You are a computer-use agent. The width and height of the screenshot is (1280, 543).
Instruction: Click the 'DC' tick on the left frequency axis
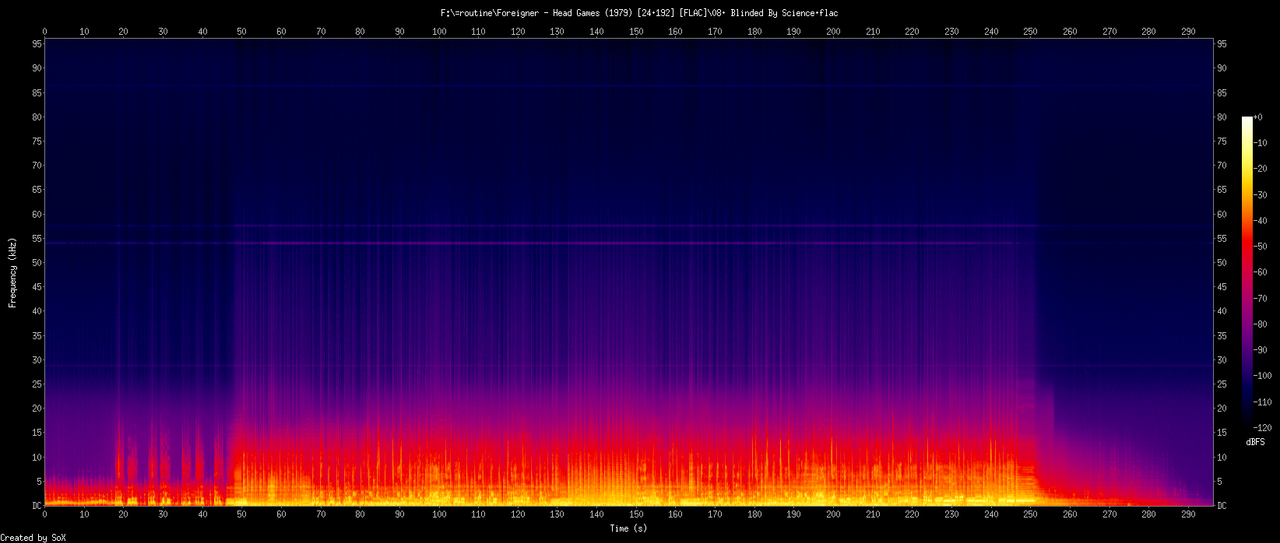pyautogui.click(x=36, y=505)
